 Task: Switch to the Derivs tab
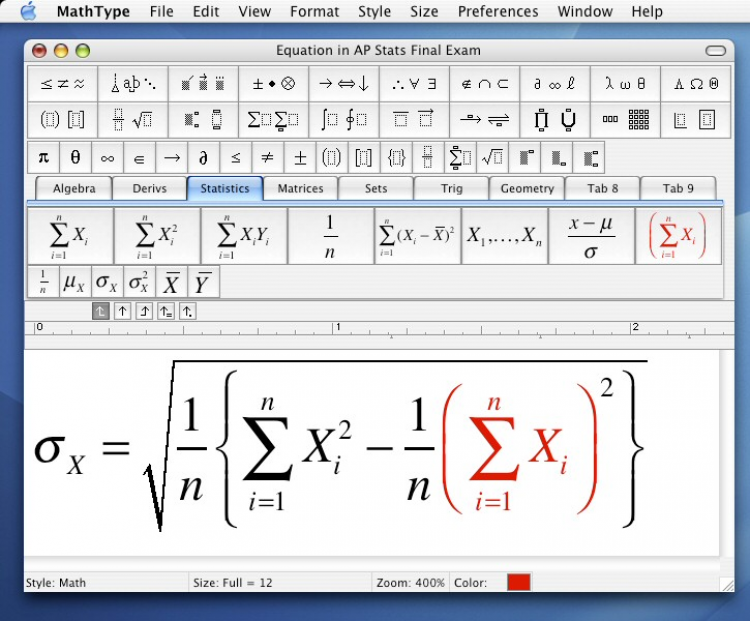(x=150, y=189)
